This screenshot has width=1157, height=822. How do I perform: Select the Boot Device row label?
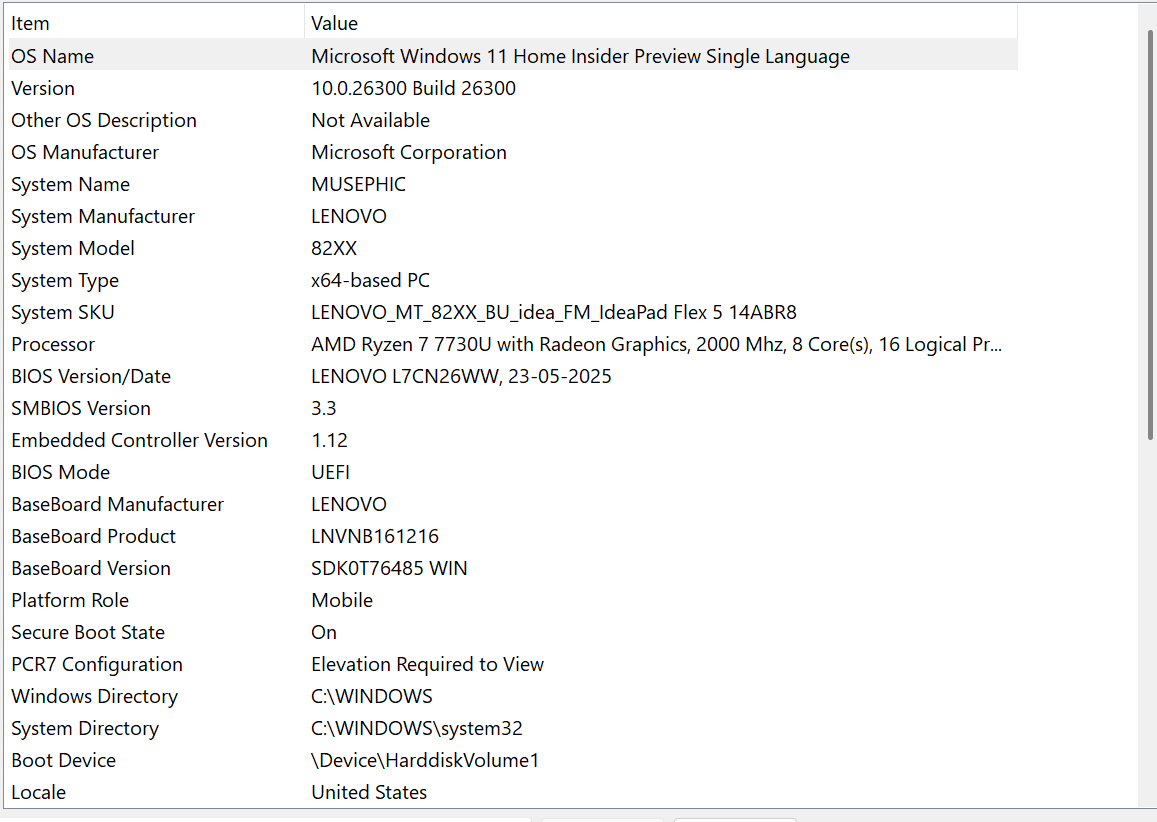click(x=63, y=761)
